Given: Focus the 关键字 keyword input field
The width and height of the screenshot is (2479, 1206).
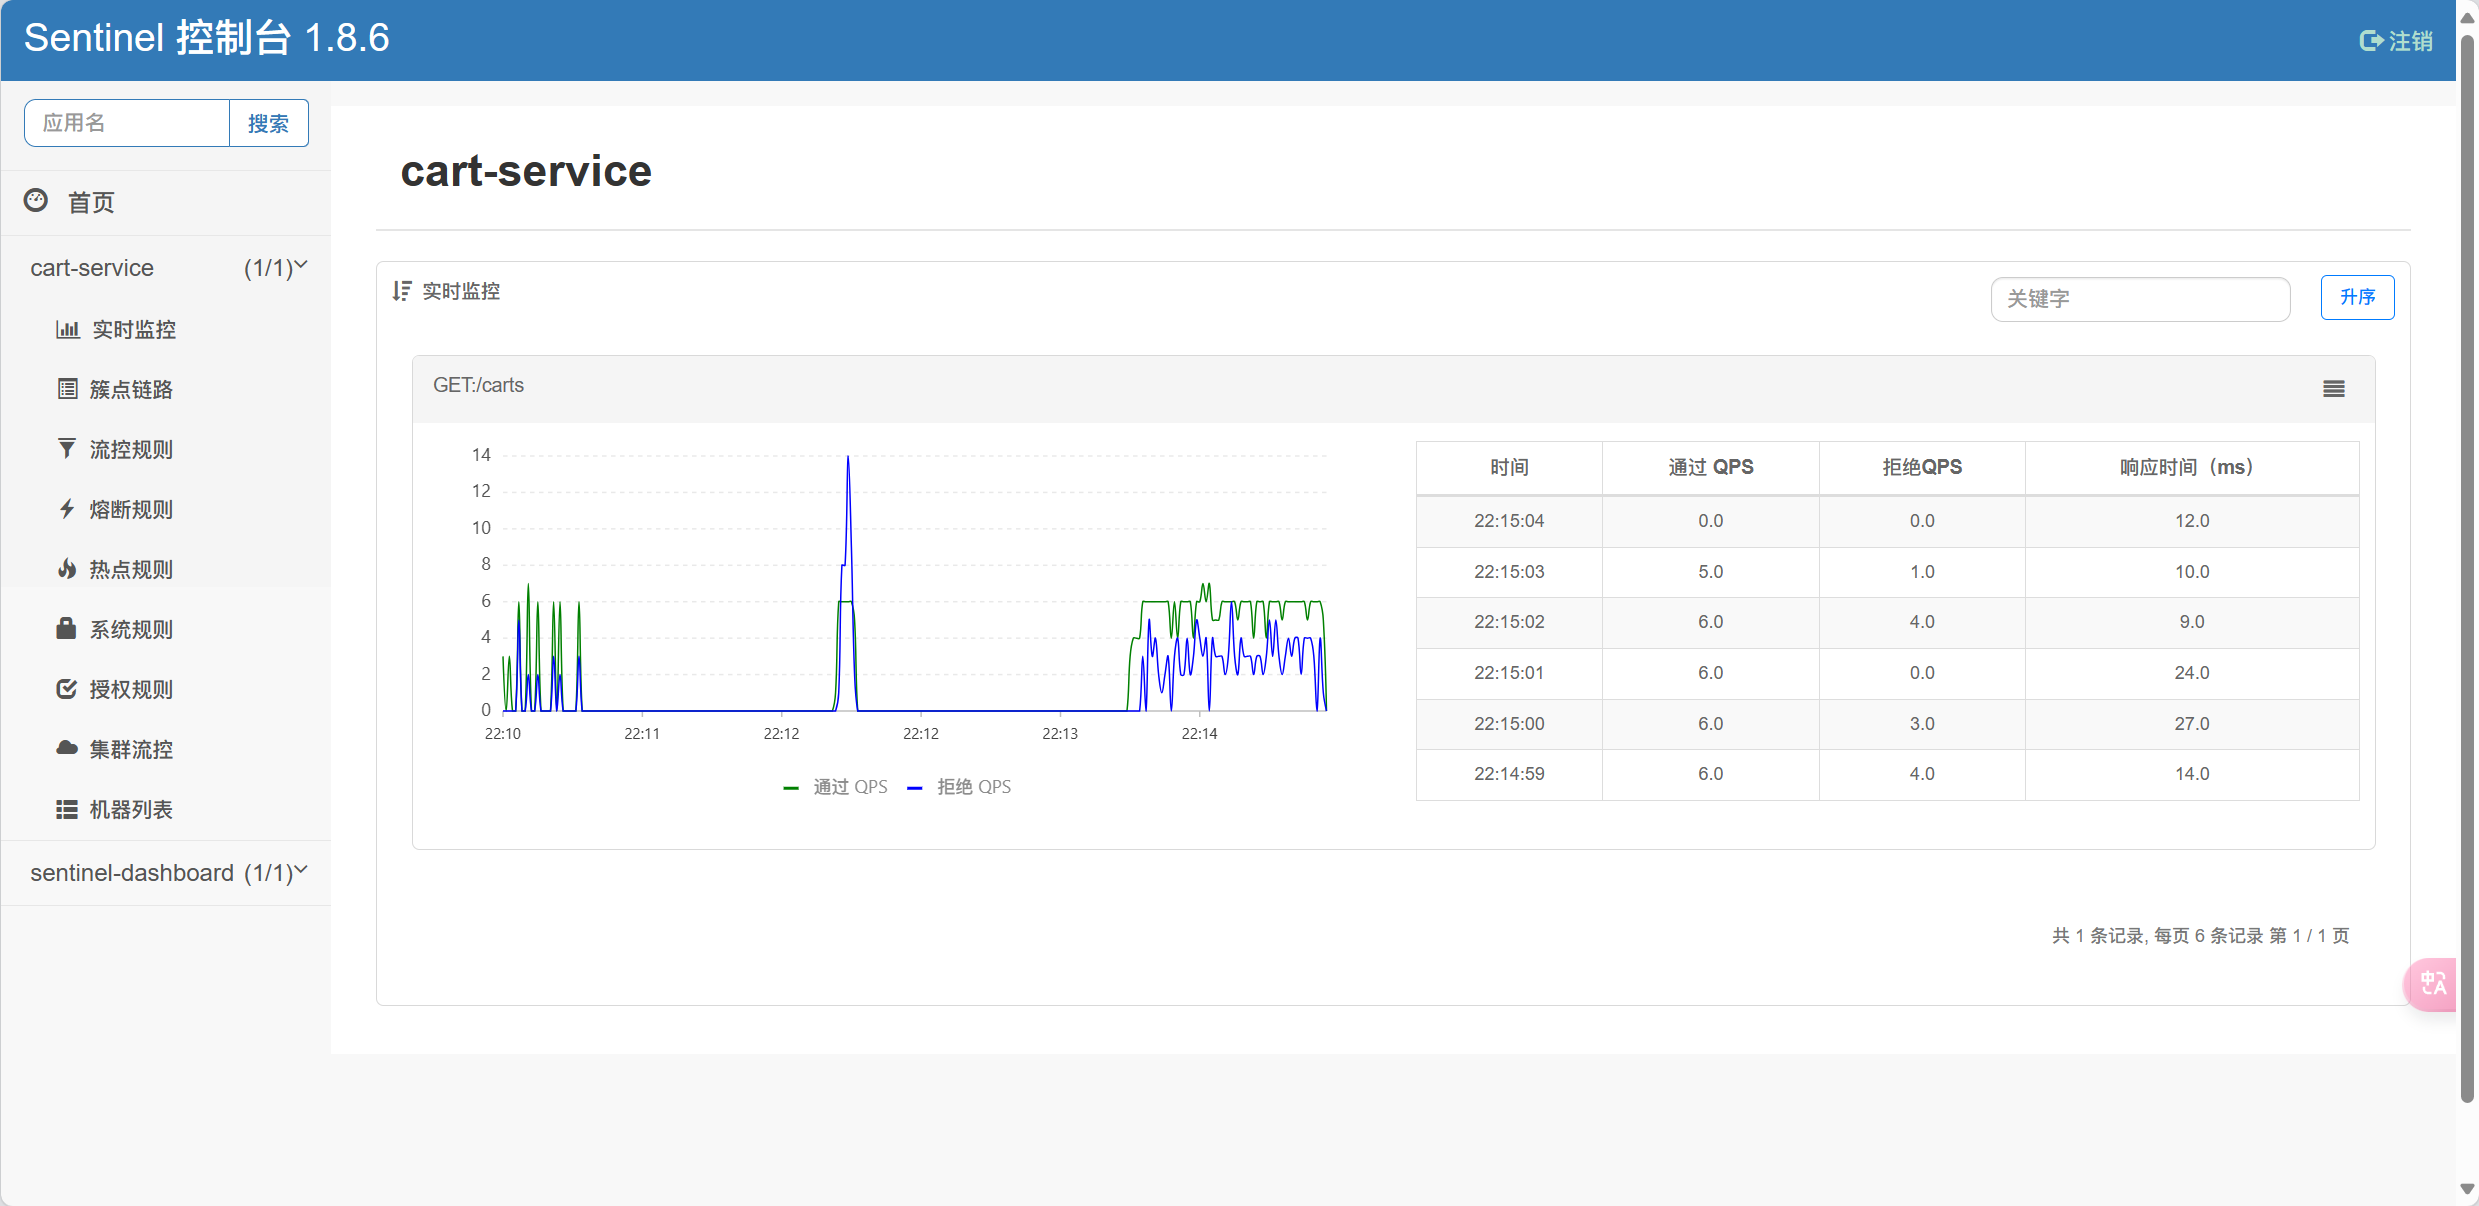Looking at the screenshot, I should [x=2140, y=299].
